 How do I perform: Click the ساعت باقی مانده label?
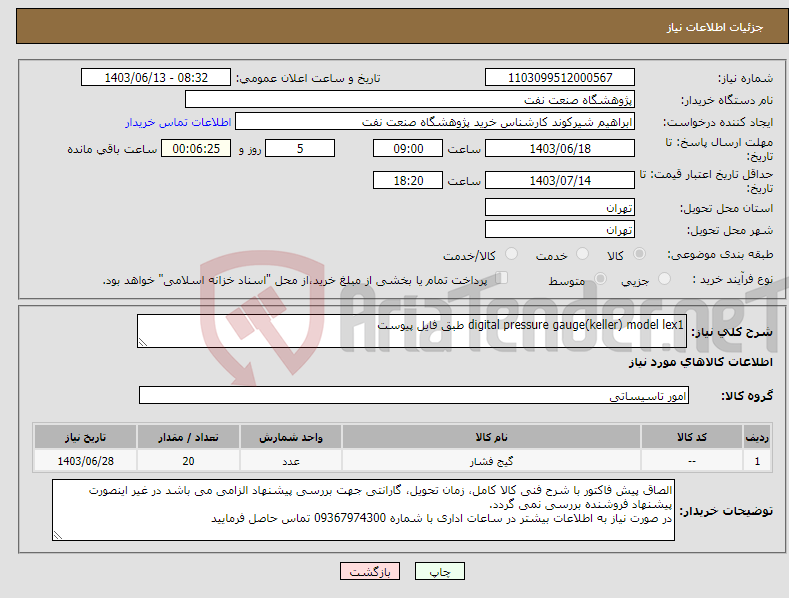coord(112,149)
